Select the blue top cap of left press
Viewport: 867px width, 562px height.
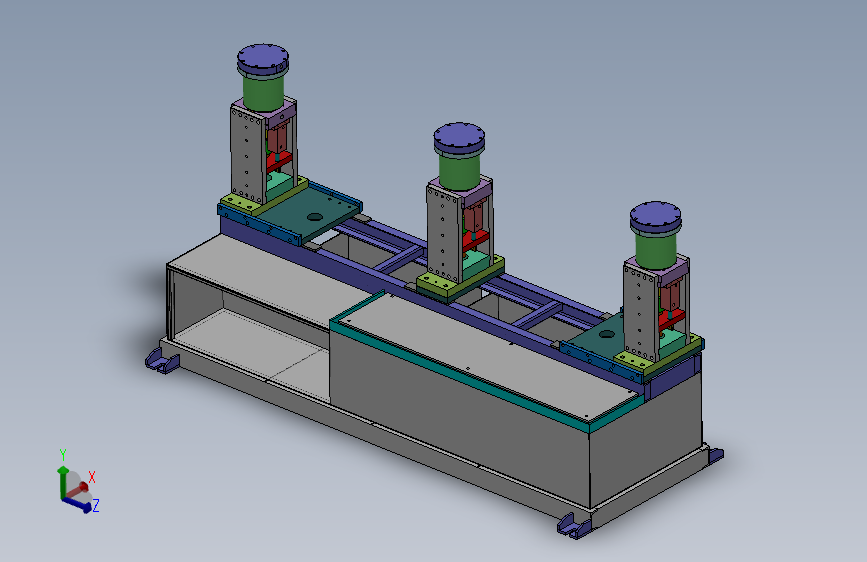click(263, 60)
